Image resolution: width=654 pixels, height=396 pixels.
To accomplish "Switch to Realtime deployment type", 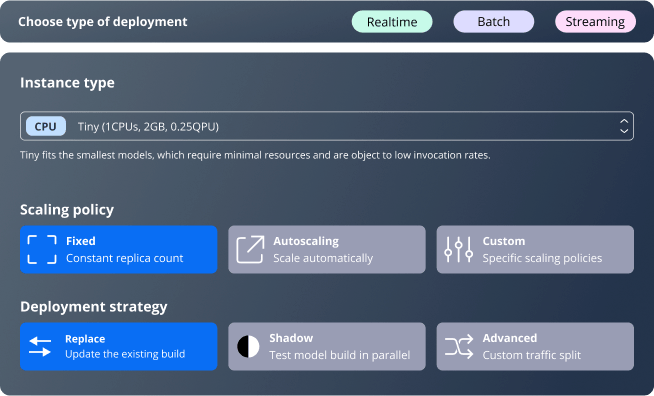I will click(x=392, y=22).
